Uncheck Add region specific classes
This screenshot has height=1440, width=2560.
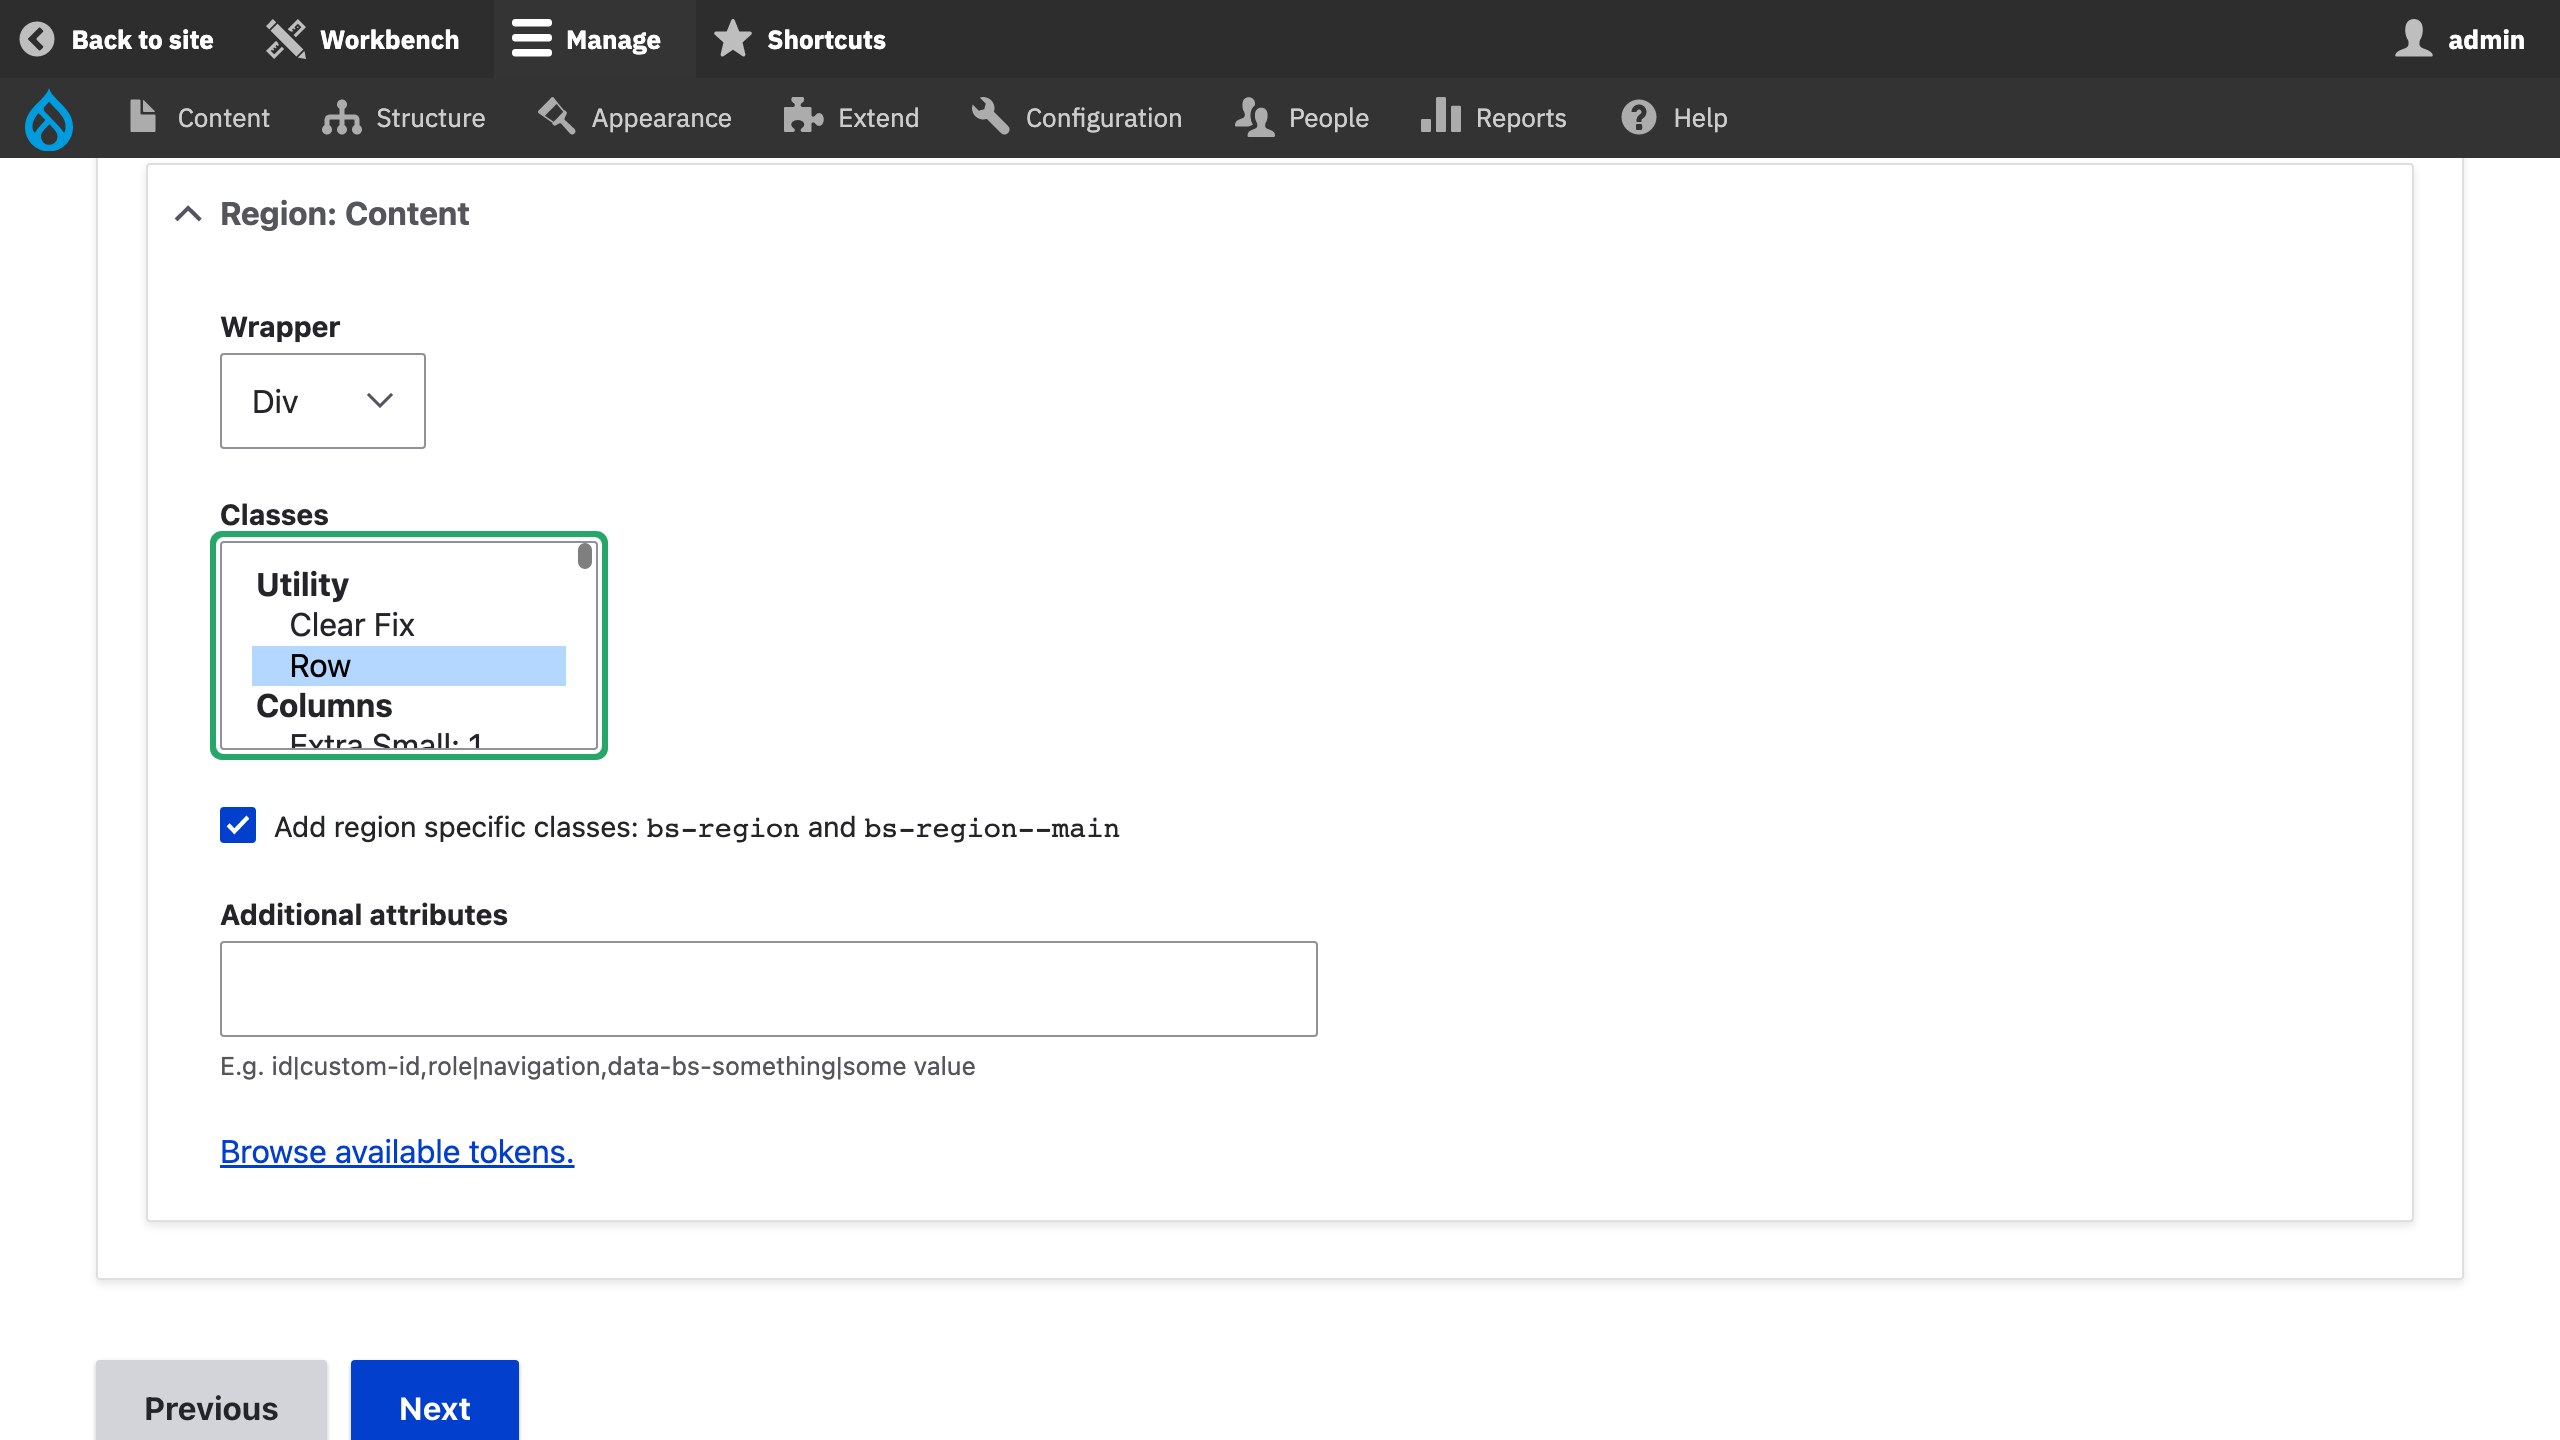(x=237, y=827)
